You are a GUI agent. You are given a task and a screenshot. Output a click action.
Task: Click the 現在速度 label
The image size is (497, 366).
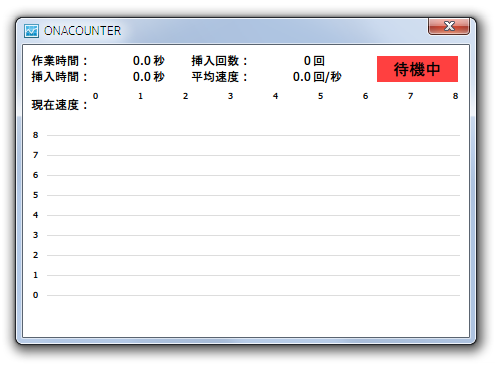point(60,105)
